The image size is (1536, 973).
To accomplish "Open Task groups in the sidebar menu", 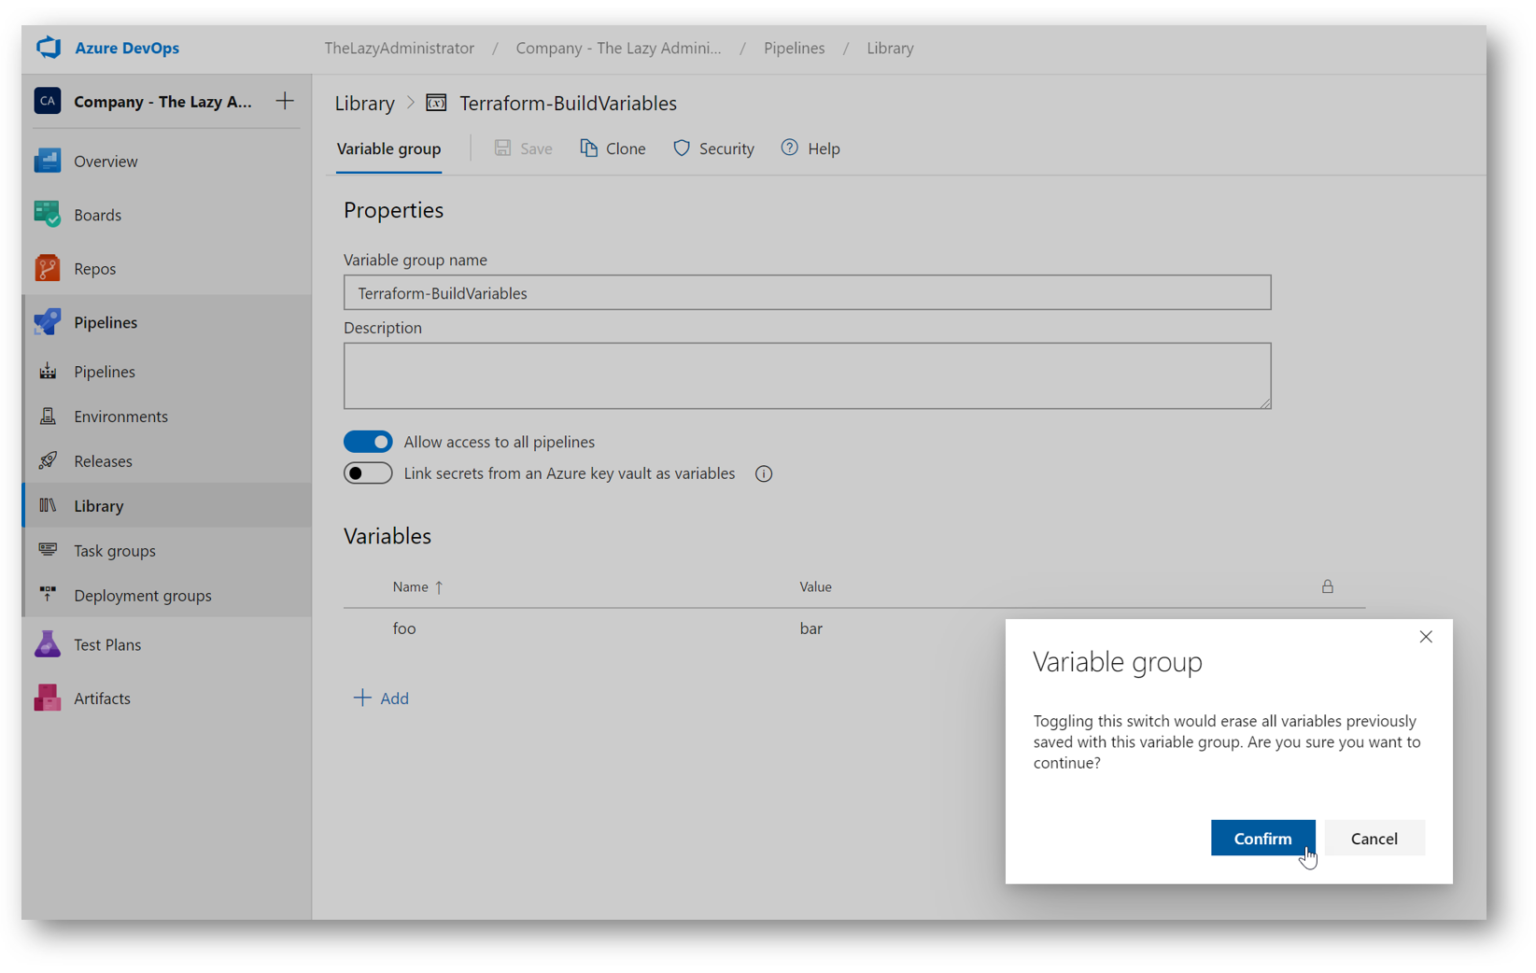I will pyautogui.click(x=115, y=551).
